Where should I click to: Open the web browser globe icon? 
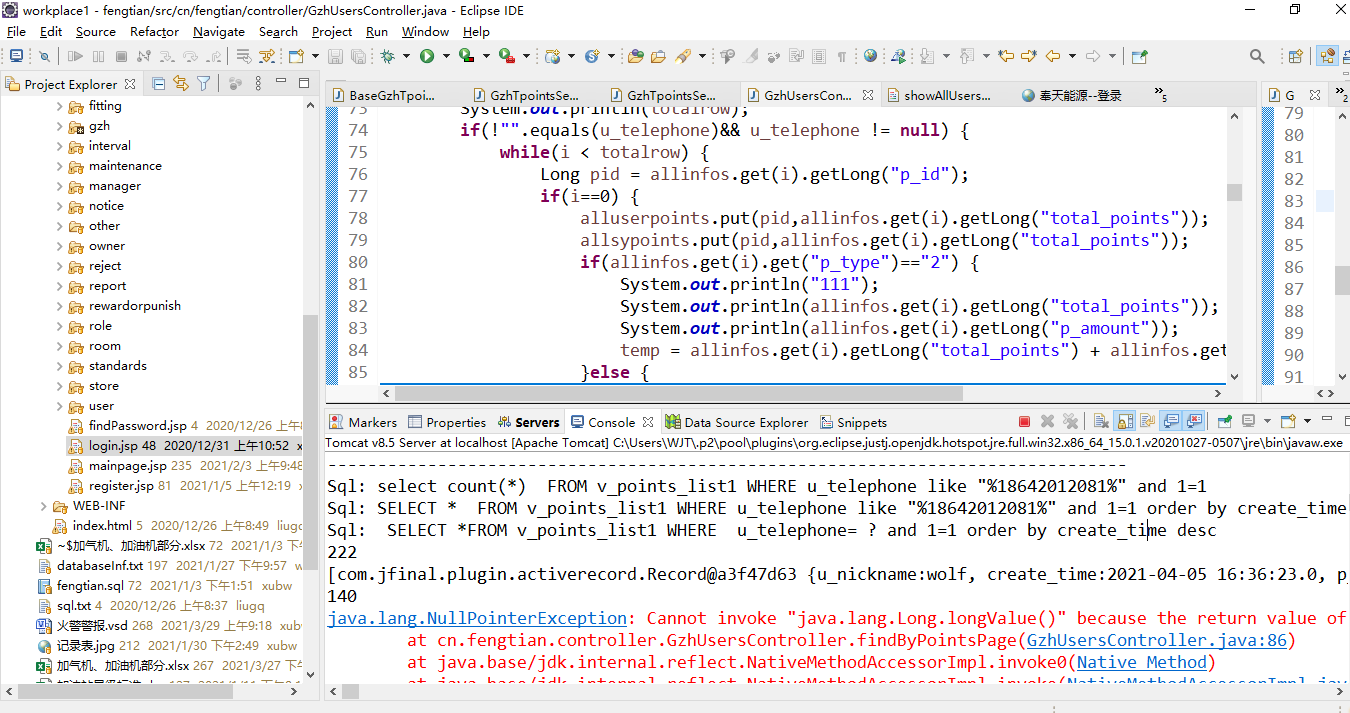click(x=870, y=57)
